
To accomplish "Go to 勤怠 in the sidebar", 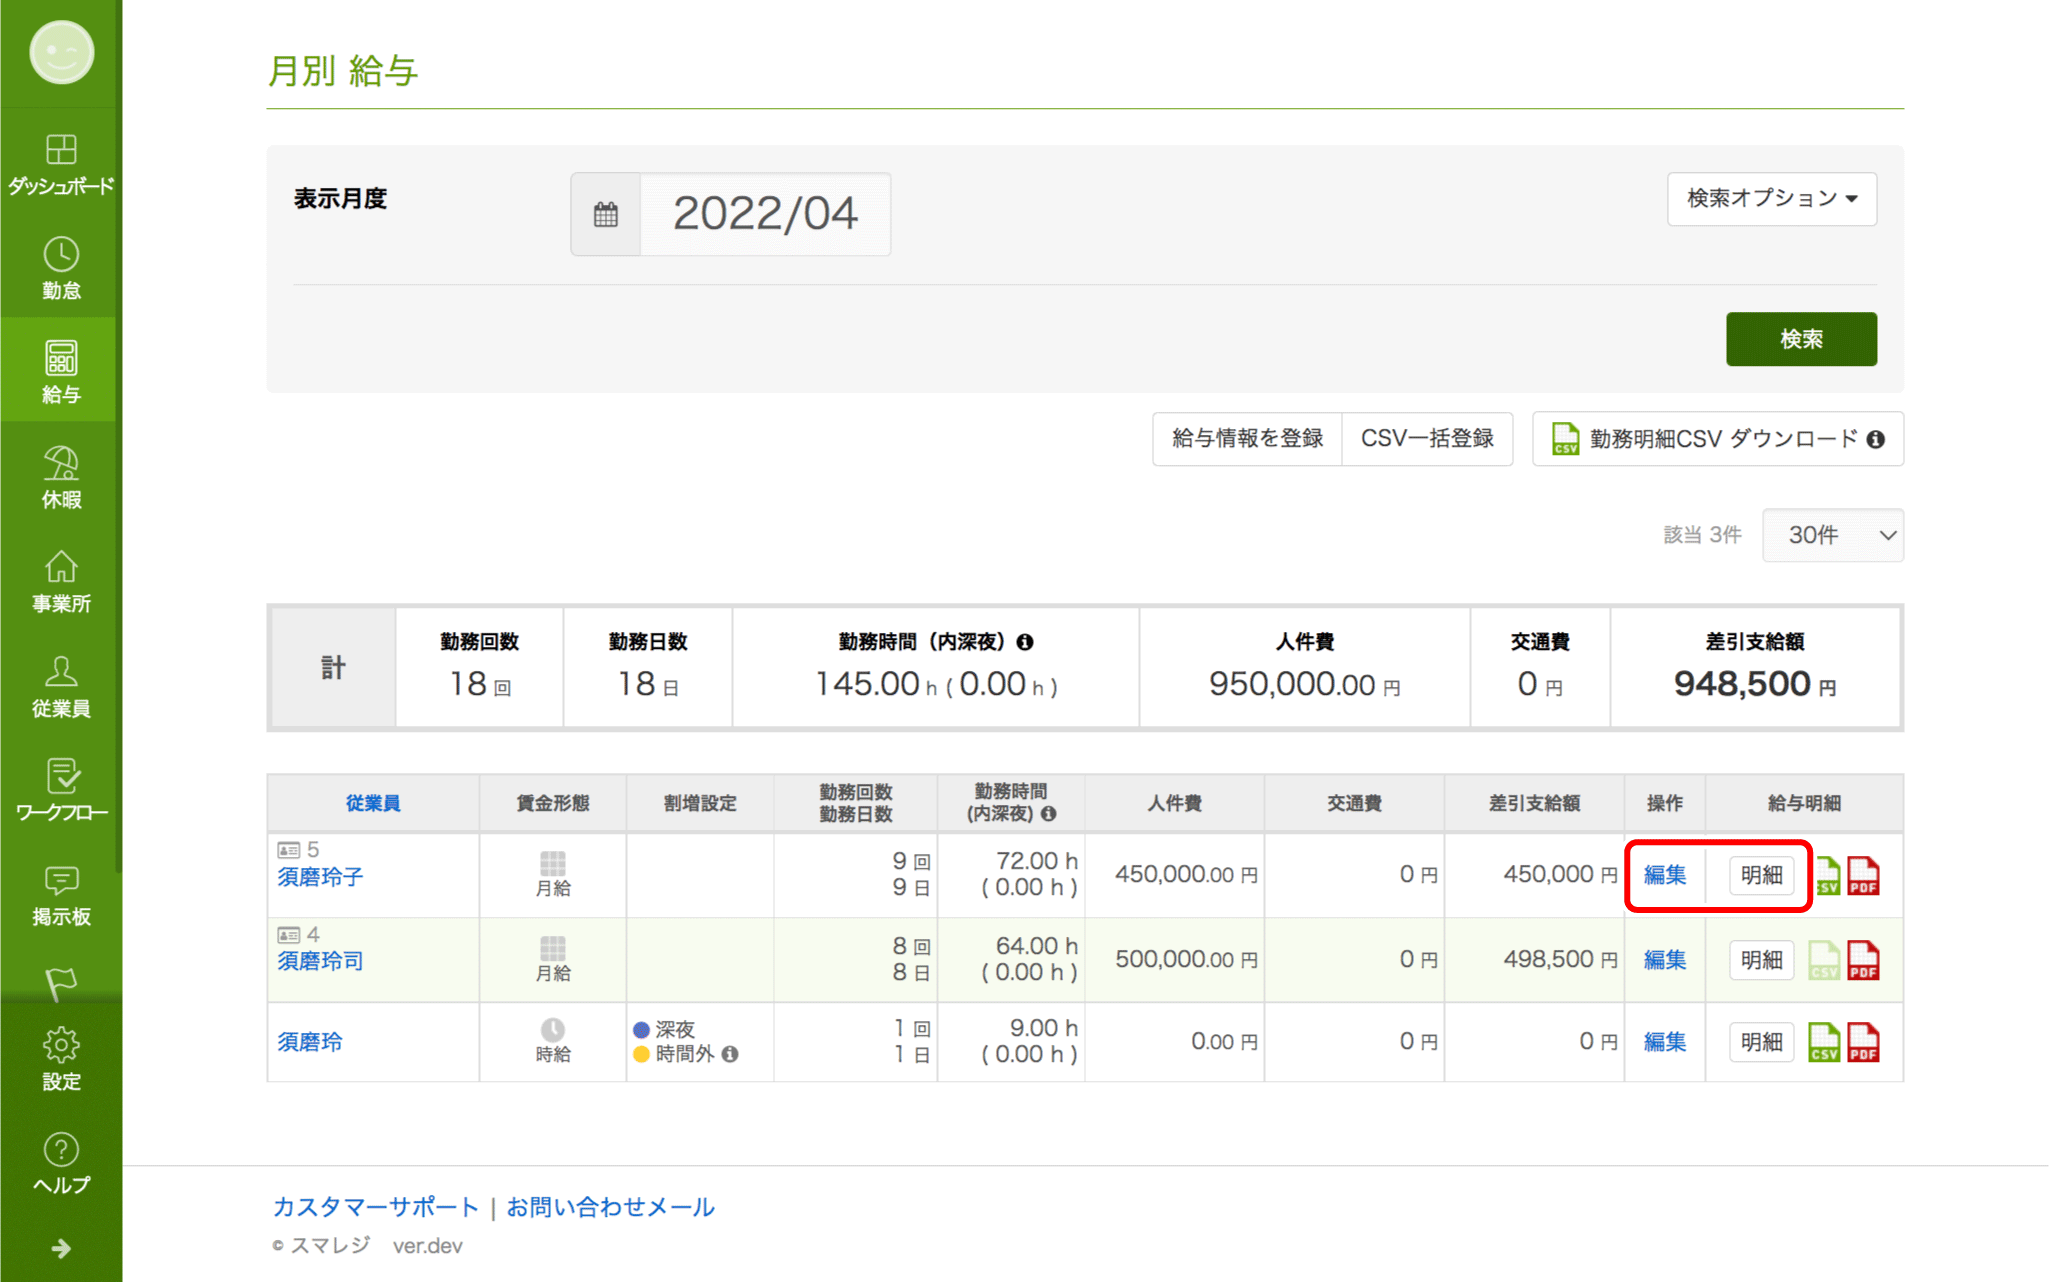I will [x=61, y=268].
